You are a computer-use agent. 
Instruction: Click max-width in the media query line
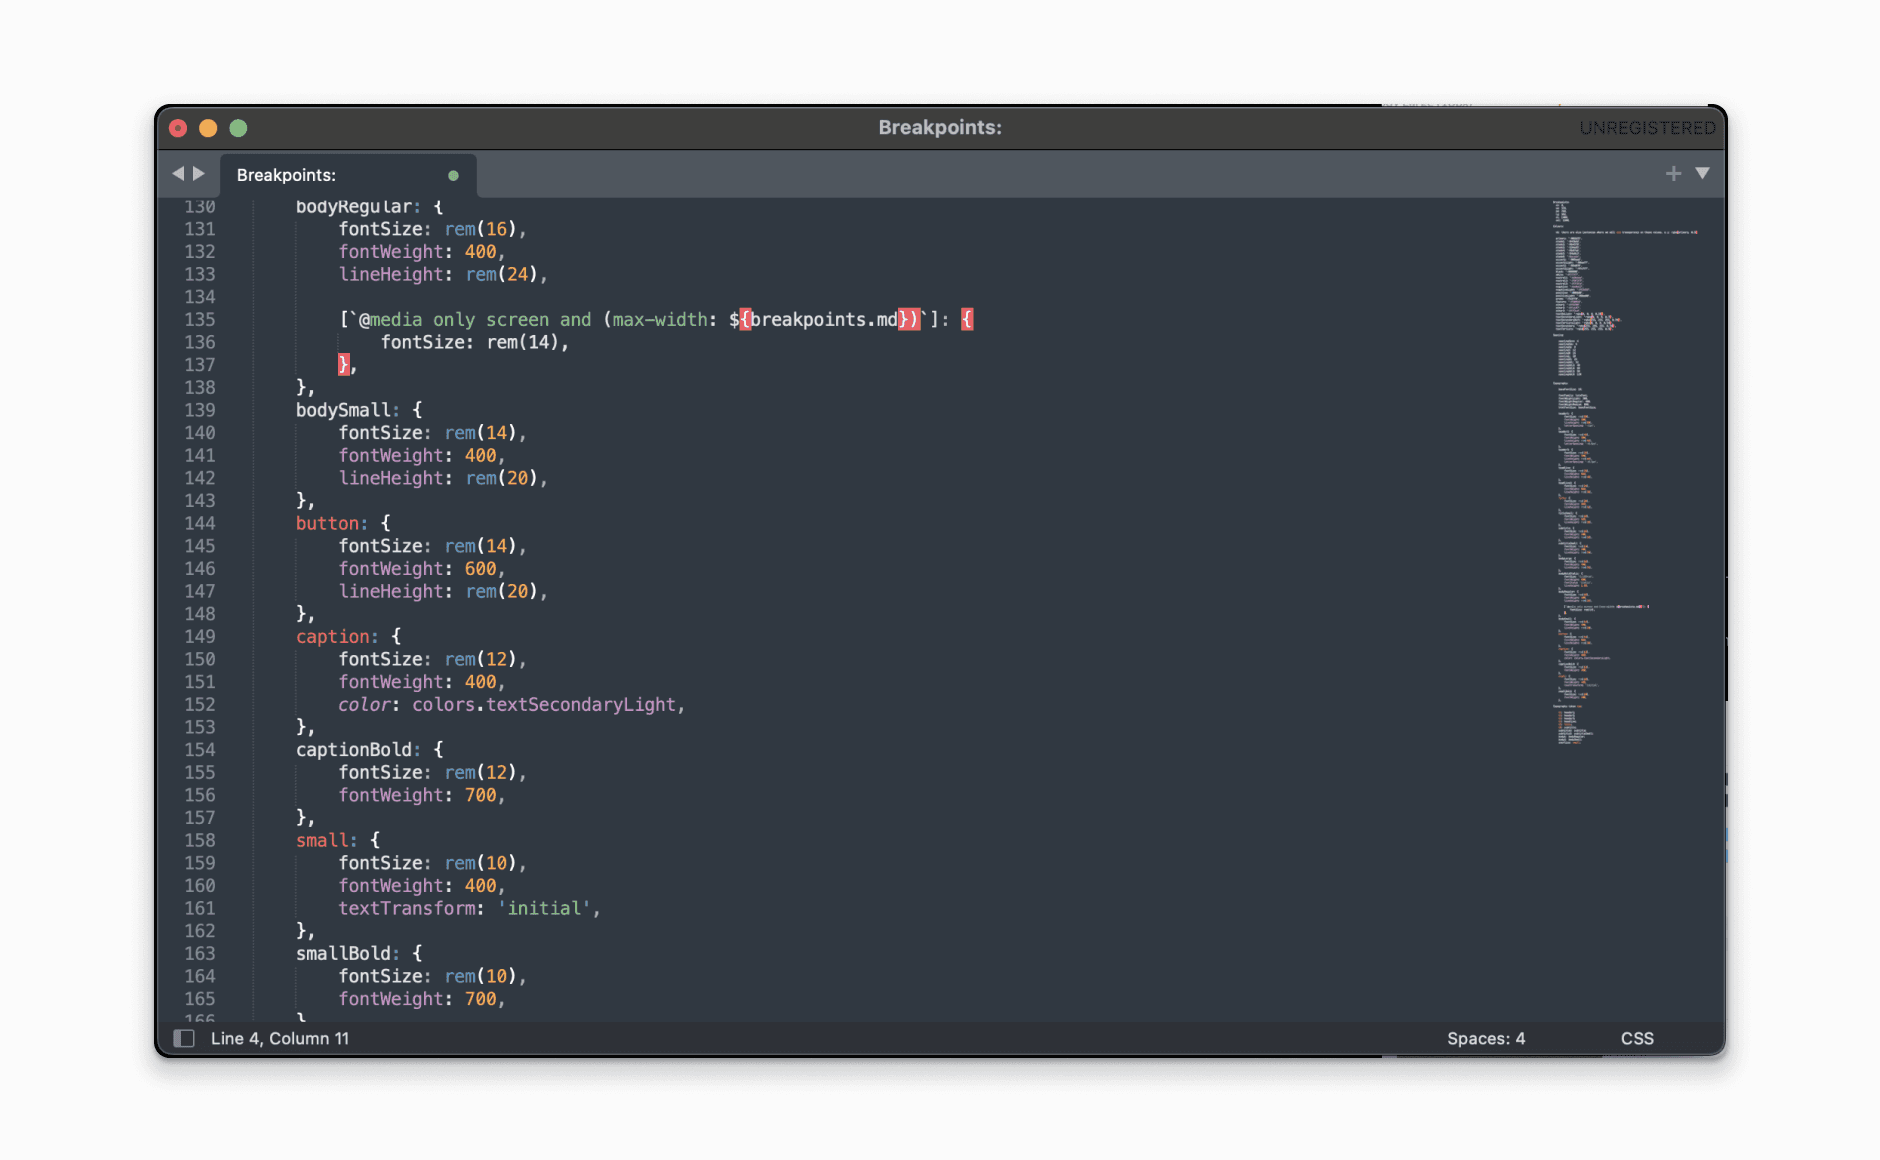point(660,319)
